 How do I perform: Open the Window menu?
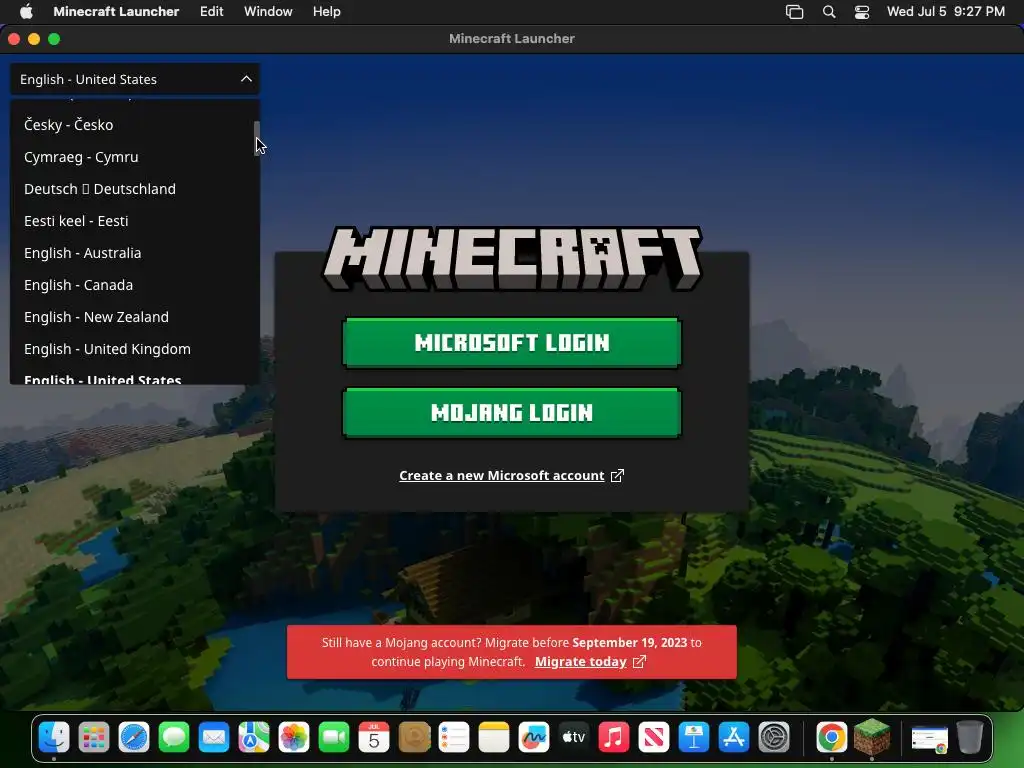[268, 11]
